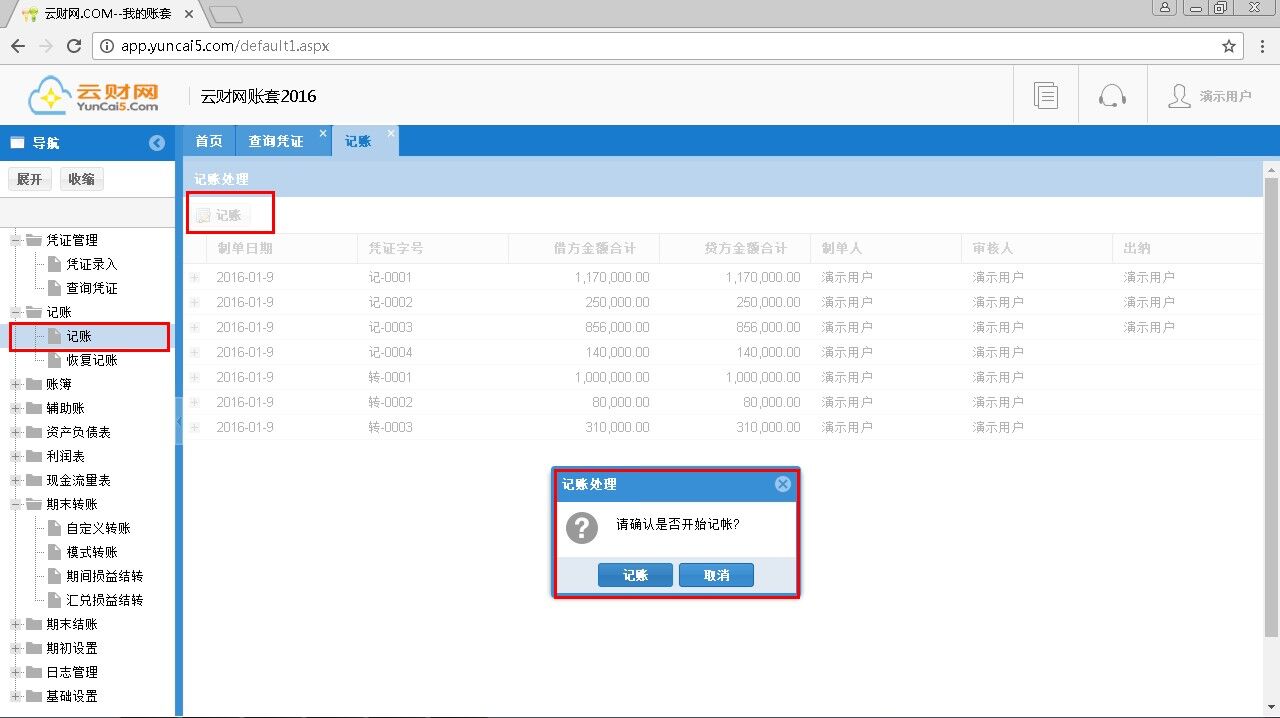Screen dimensions: 1280x718
Task: Collapse navigation panel with the arrow icon
Action: tap(157, 143)
